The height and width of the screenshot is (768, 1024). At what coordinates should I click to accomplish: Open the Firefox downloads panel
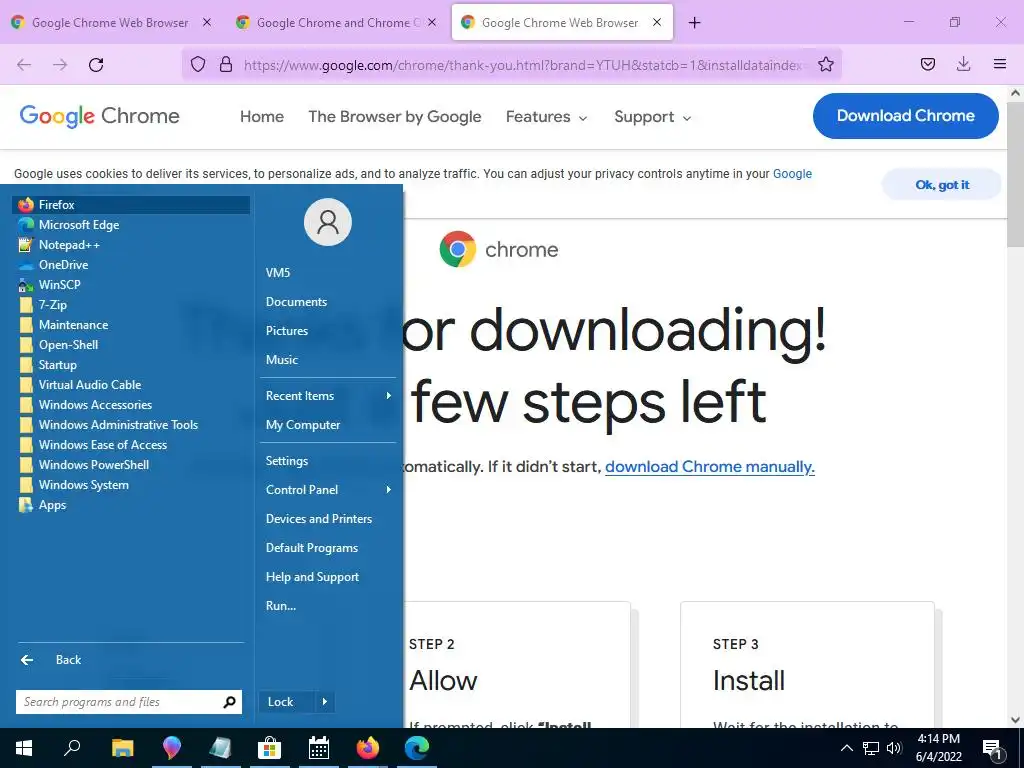(x=963, y=64)
